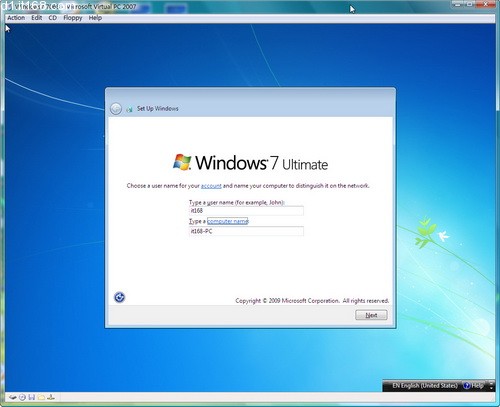
Task: Close the Virtual PC window
Action: click(485, 4)
